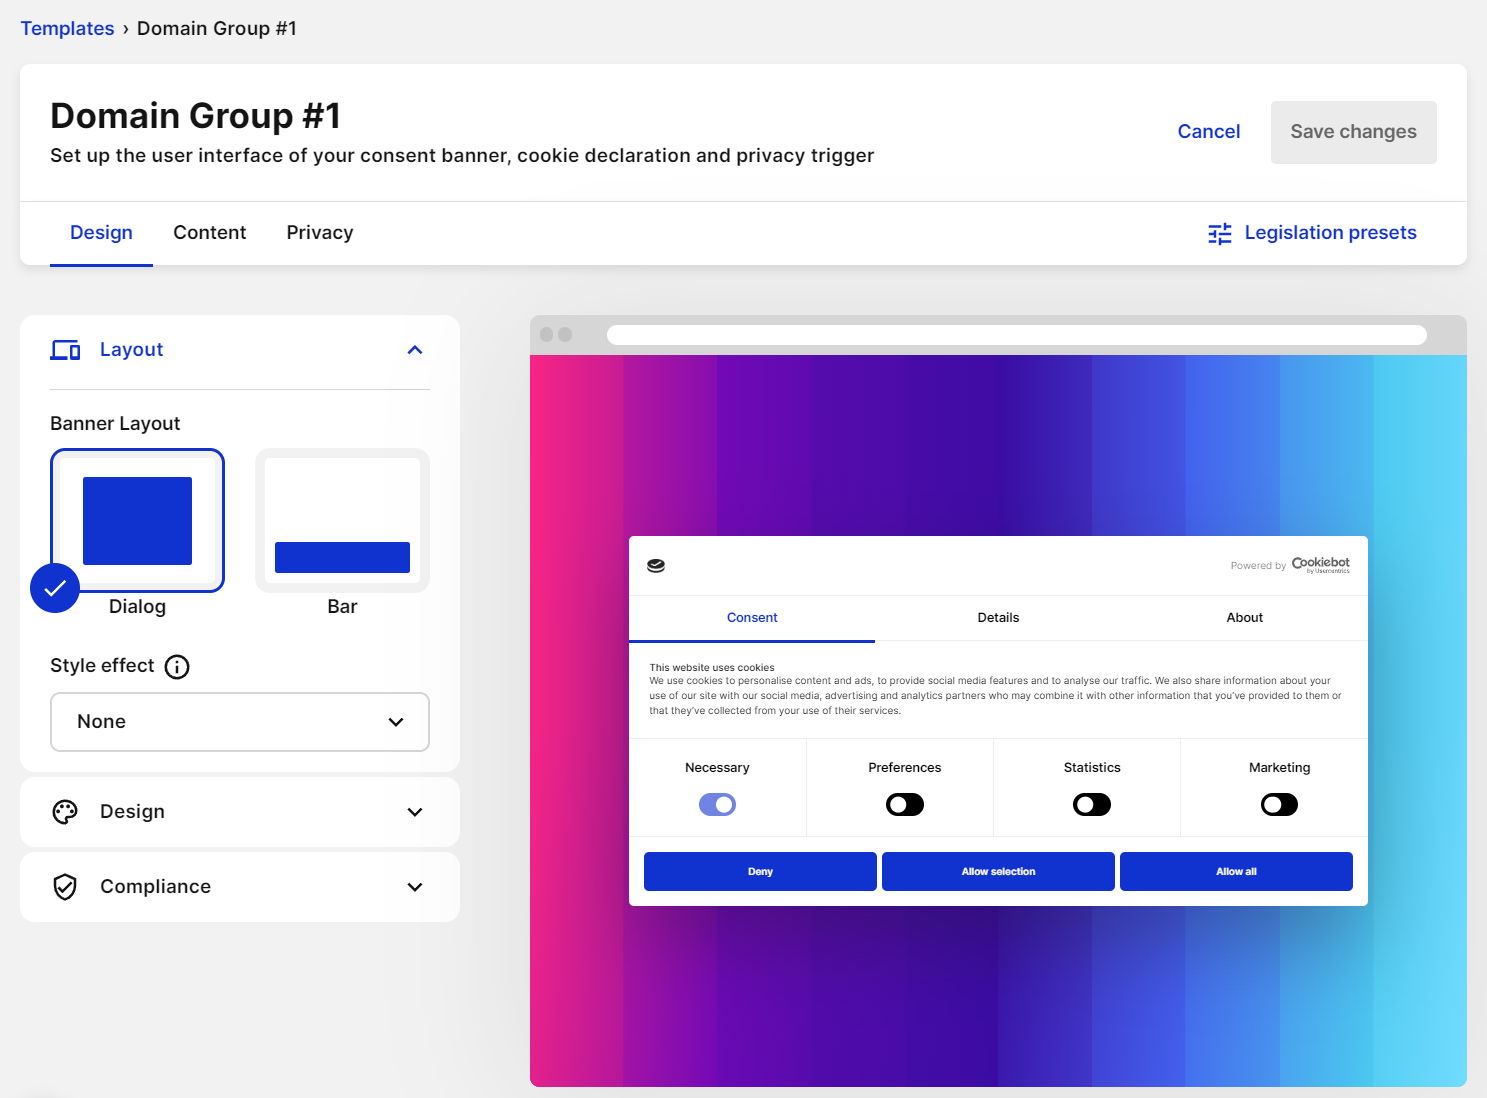Open the Privacy tab

[319, 233]
